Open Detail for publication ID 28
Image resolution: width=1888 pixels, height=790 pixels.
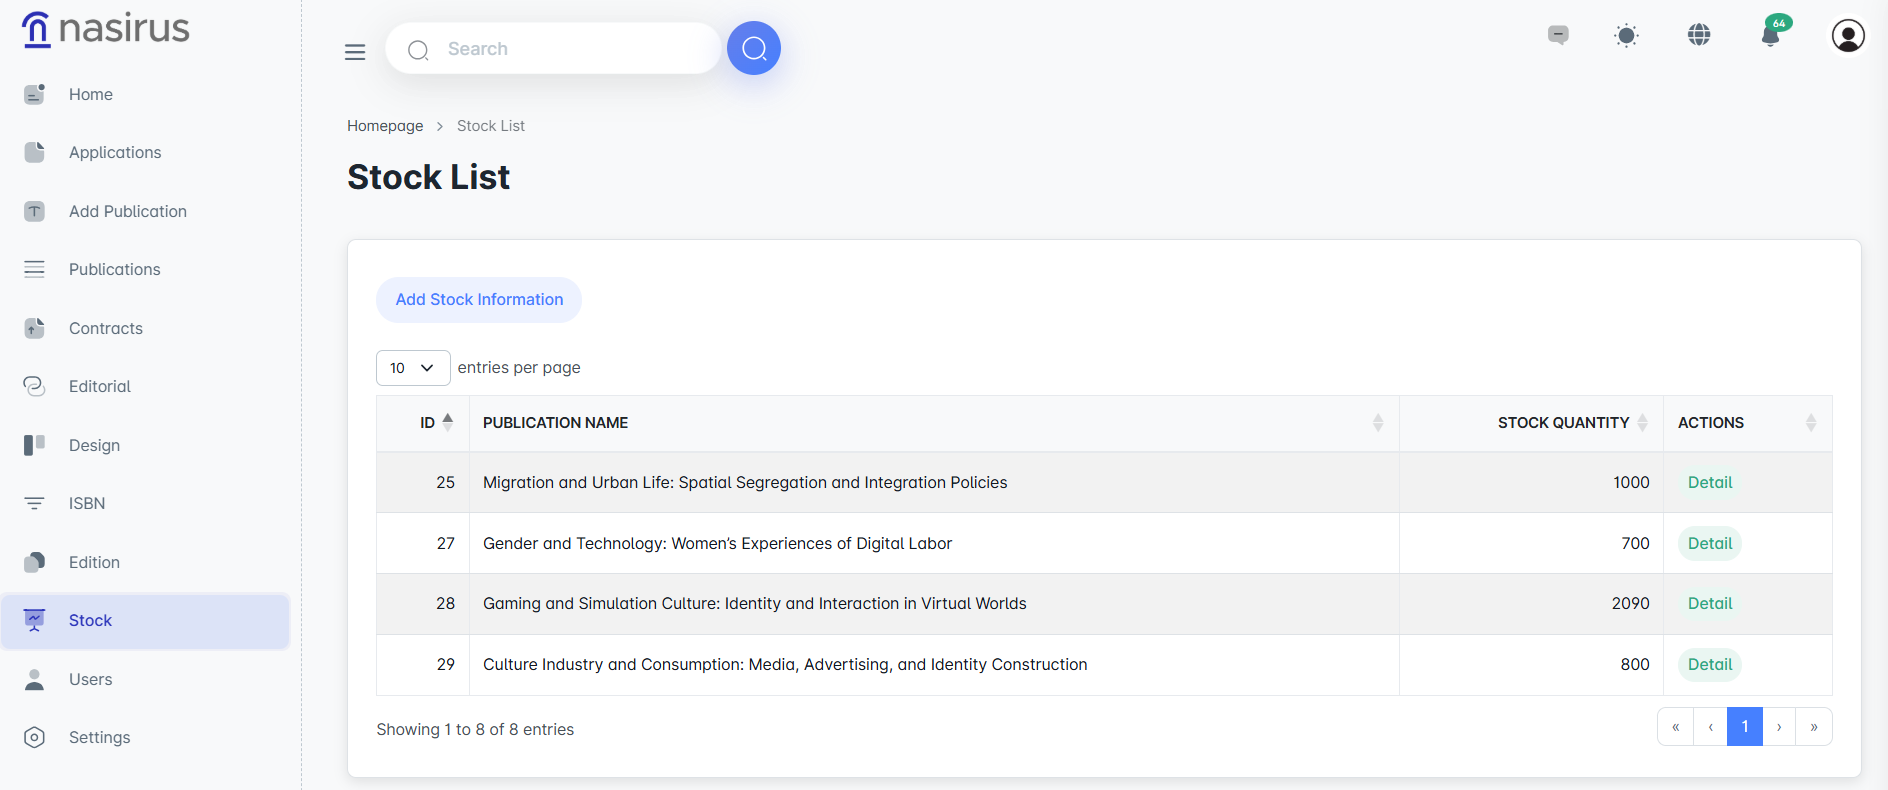click(1709, 604)
